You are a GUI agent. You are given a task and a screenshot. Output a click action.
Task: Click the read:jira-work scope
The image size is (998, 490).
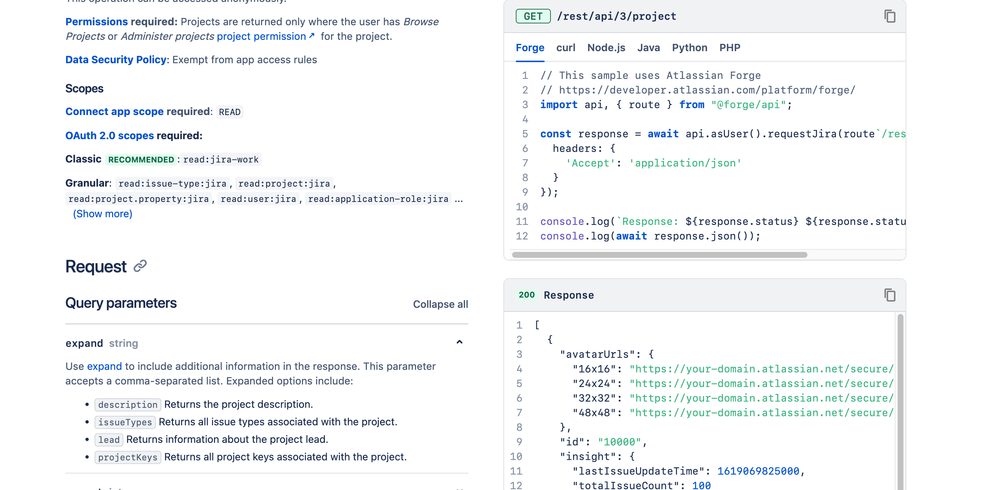221,160
